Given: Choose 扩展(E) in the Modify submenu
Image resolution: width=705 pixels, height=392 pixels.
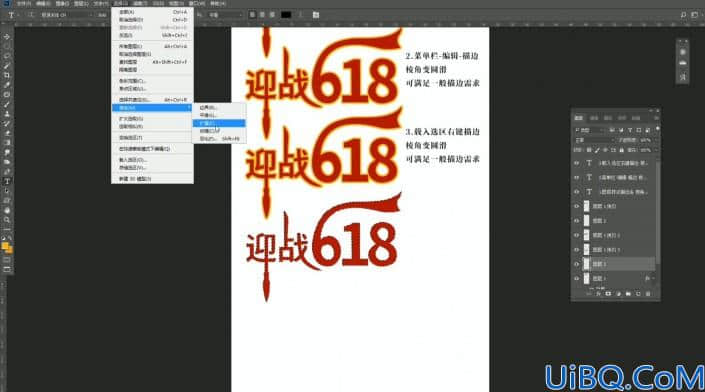Looking at the screenshot, I should (219, 123).
